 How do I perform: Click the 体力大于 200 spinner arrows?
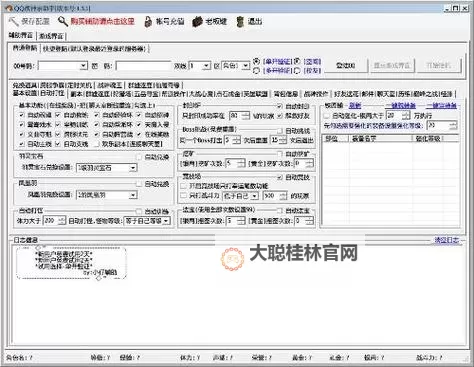pyautogui.click(x=62, y=221)
